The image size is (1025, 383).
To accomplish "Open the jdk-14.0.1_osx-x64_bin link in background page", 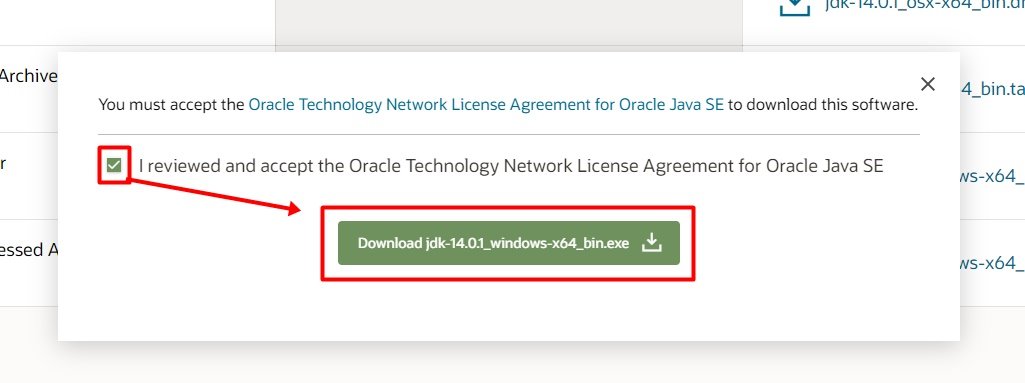I will click(924, 5).
